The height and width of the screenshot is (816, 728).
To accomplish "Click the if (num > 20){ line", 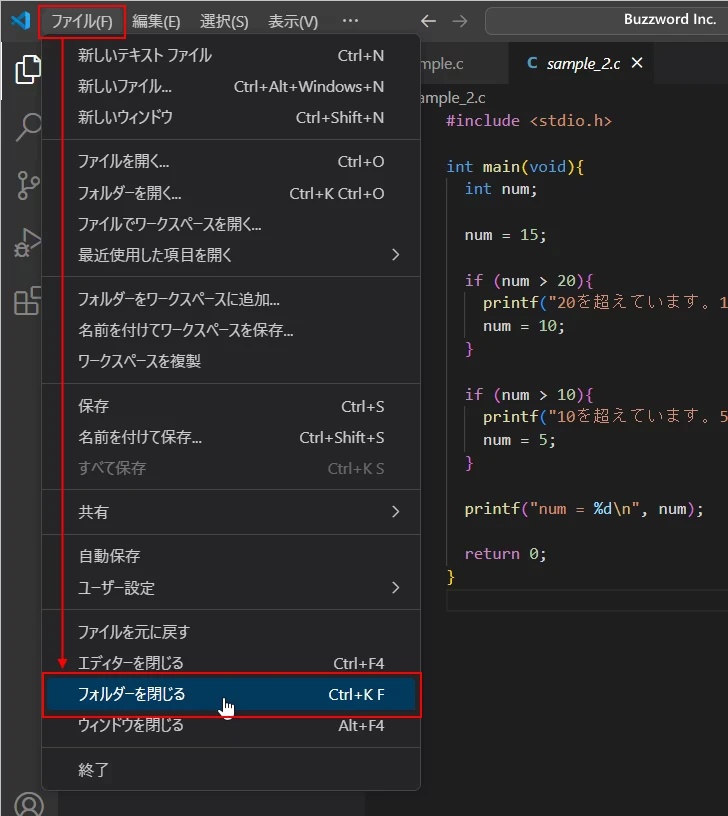I will [529, 280].
